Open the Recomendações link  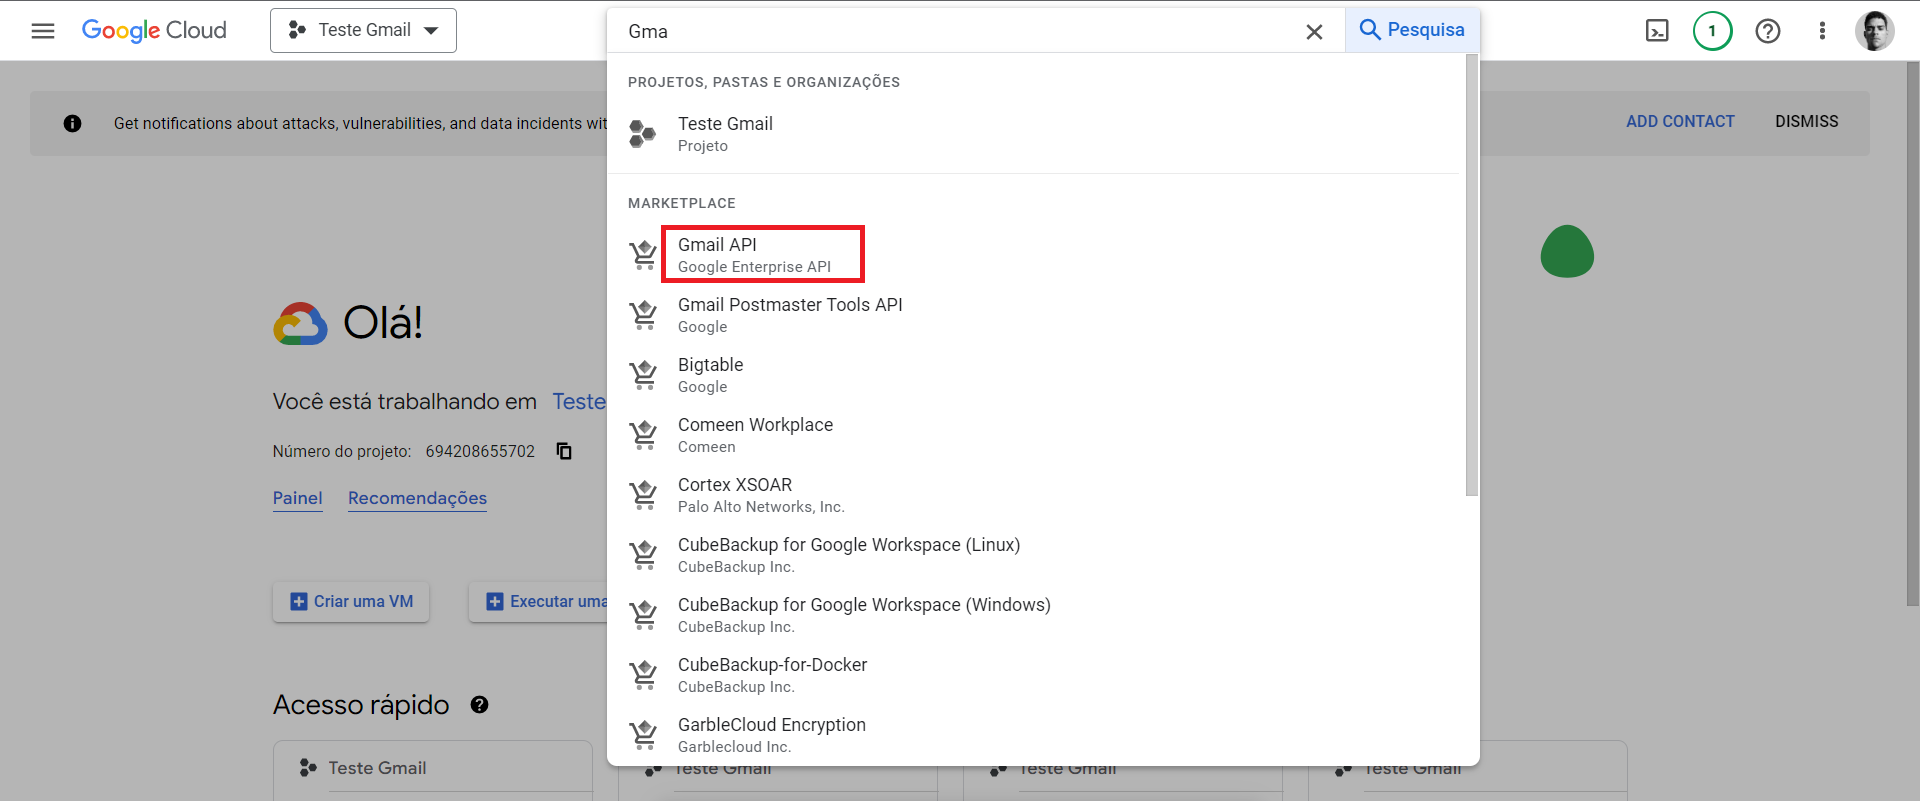pyautogui.click(x=417, y=498)
